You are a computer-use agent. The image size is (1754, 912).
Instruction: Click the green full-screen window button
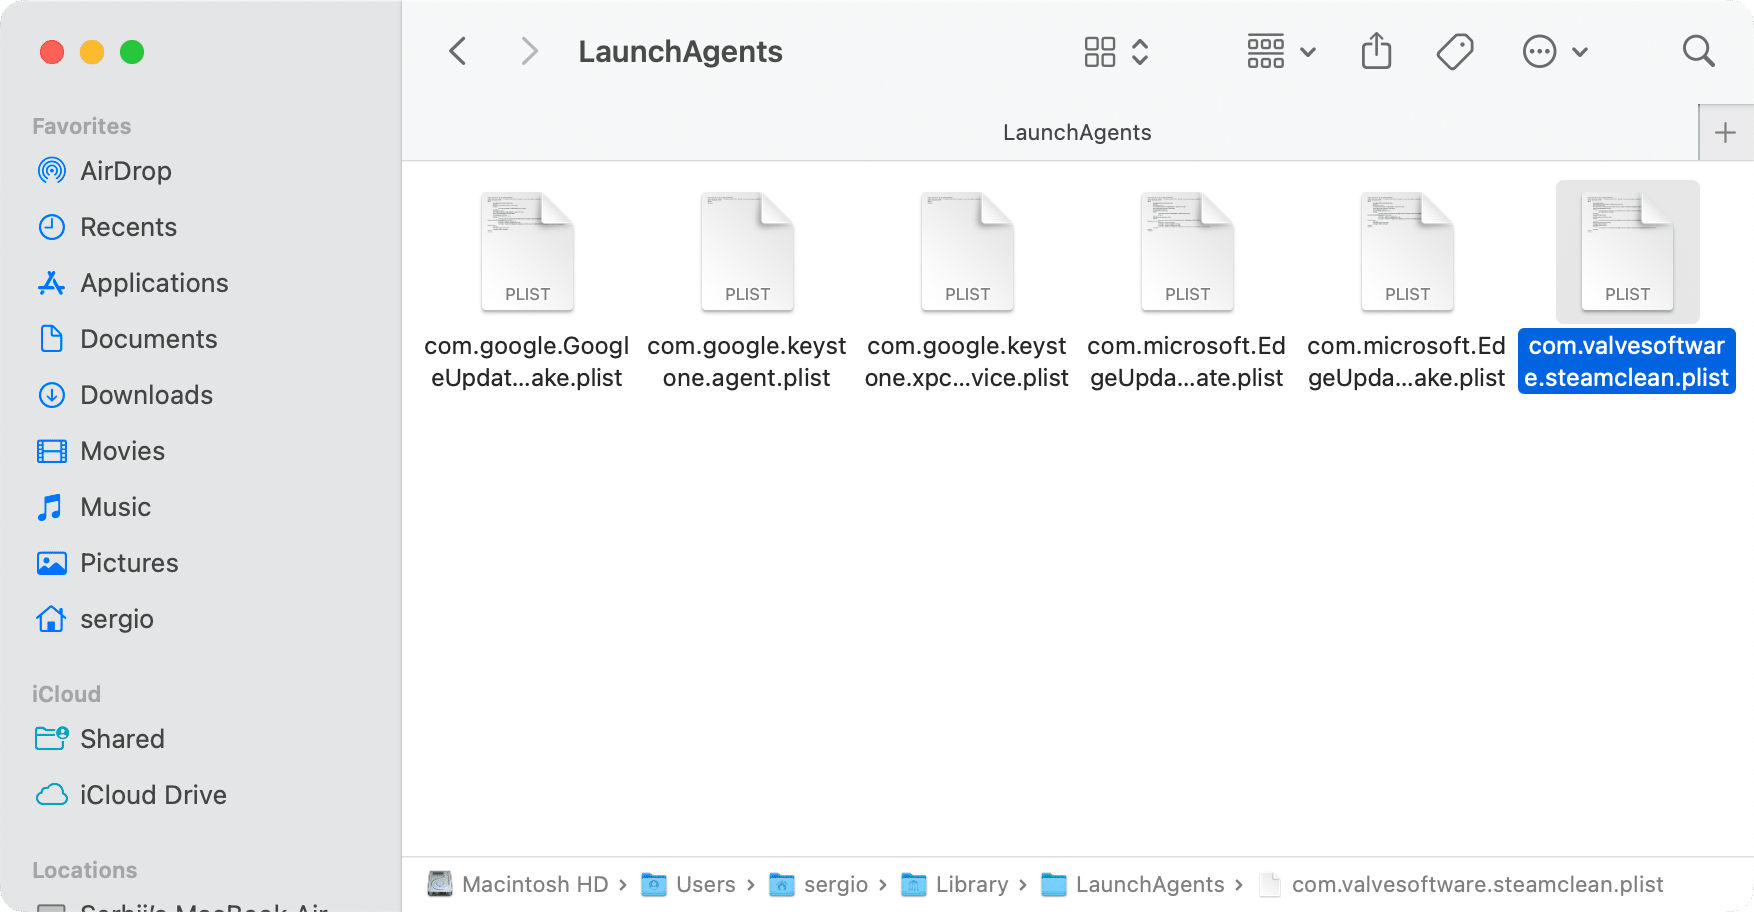(132, 52)
